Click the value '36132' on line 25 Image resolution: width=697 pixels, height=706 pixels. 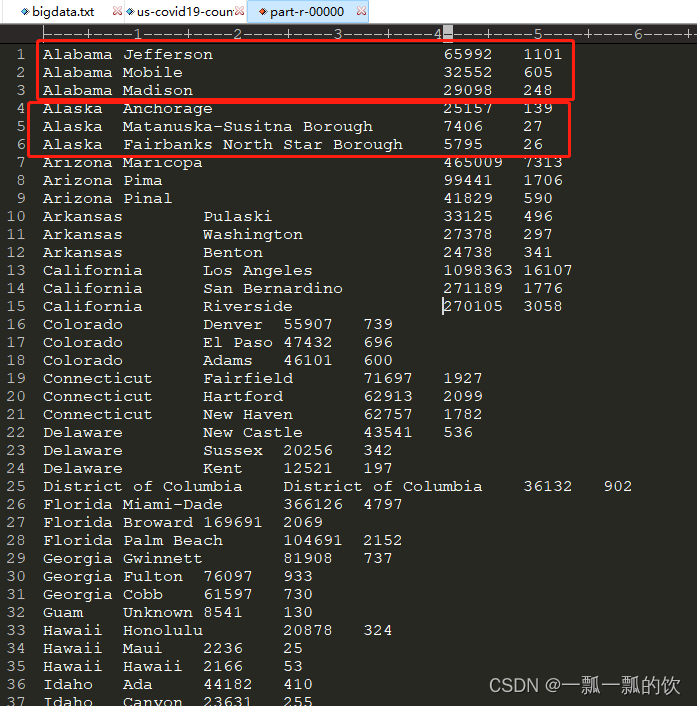coord(548,487)
